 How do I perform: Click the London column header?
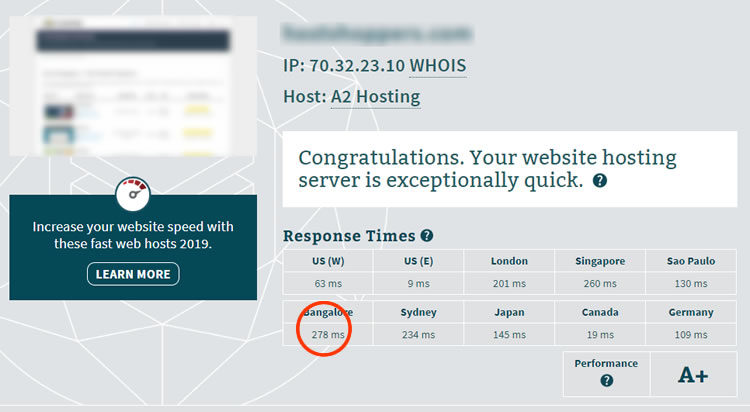pos(509,261)
